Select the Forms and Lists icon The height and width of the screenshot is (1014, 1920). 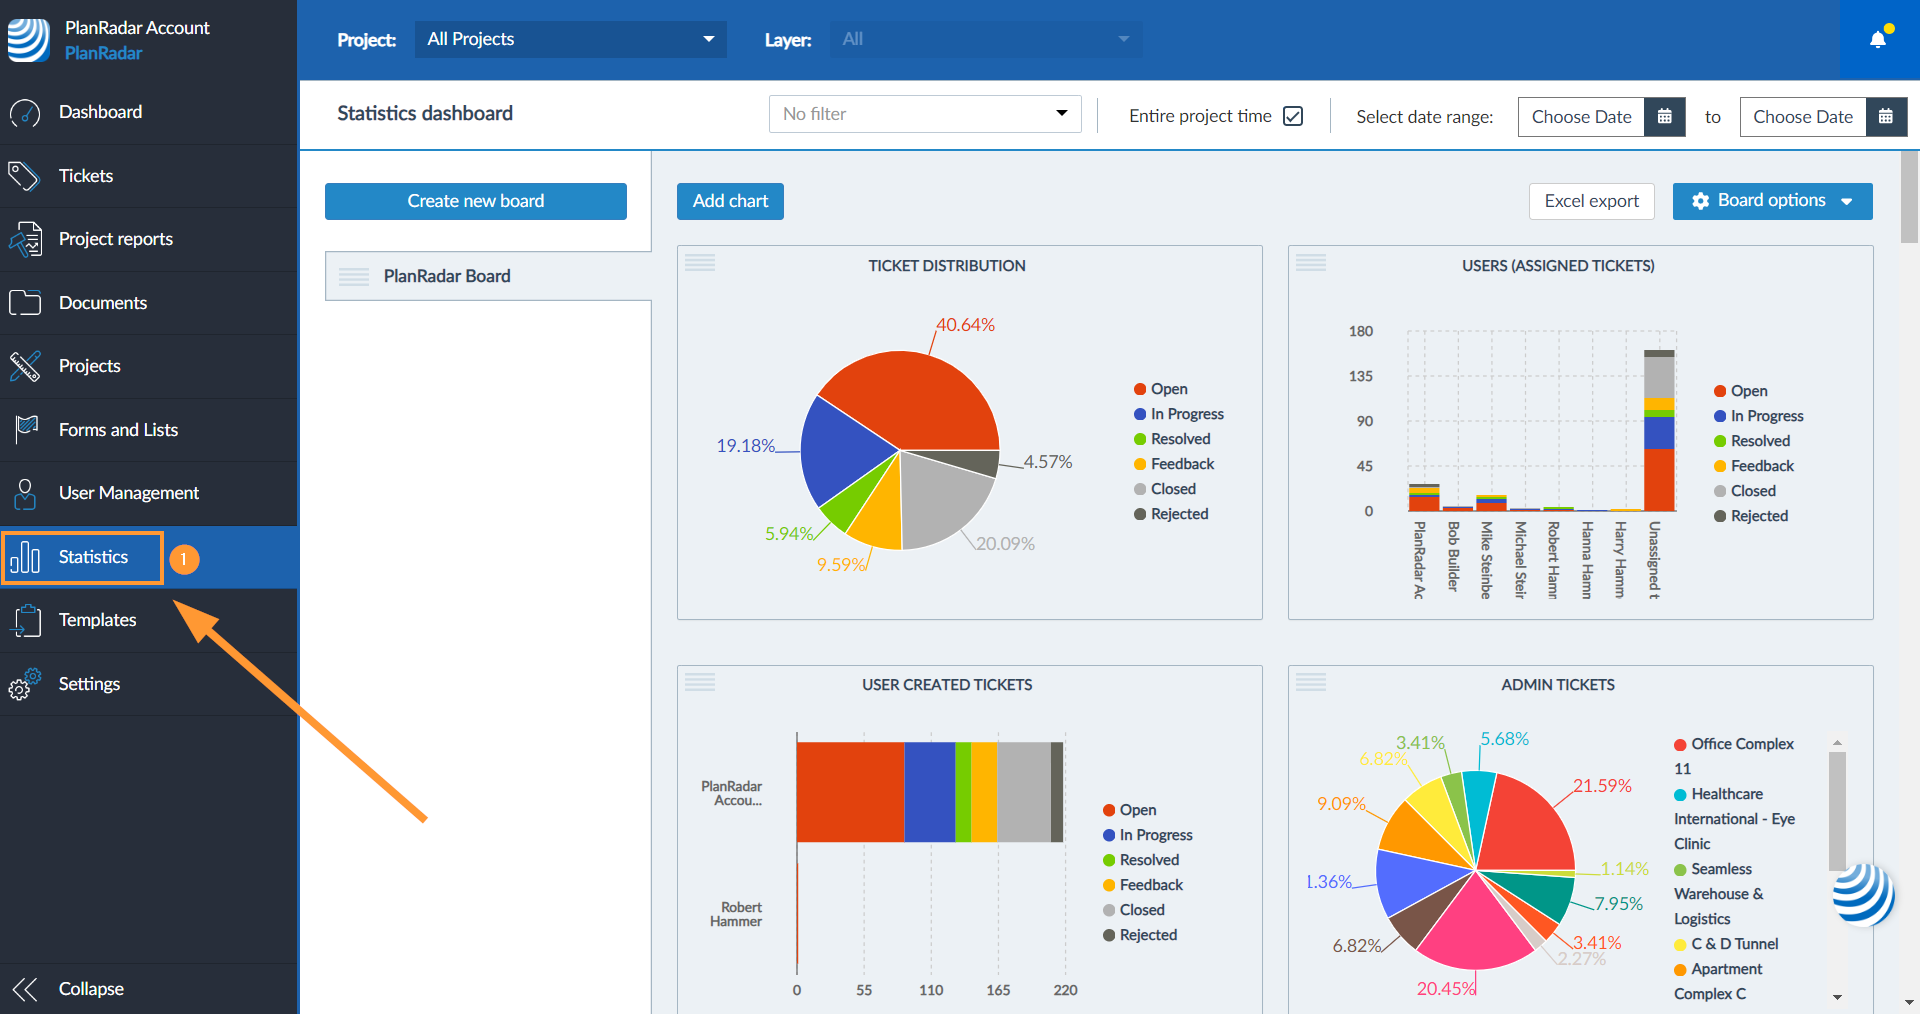tap(25, 429)
